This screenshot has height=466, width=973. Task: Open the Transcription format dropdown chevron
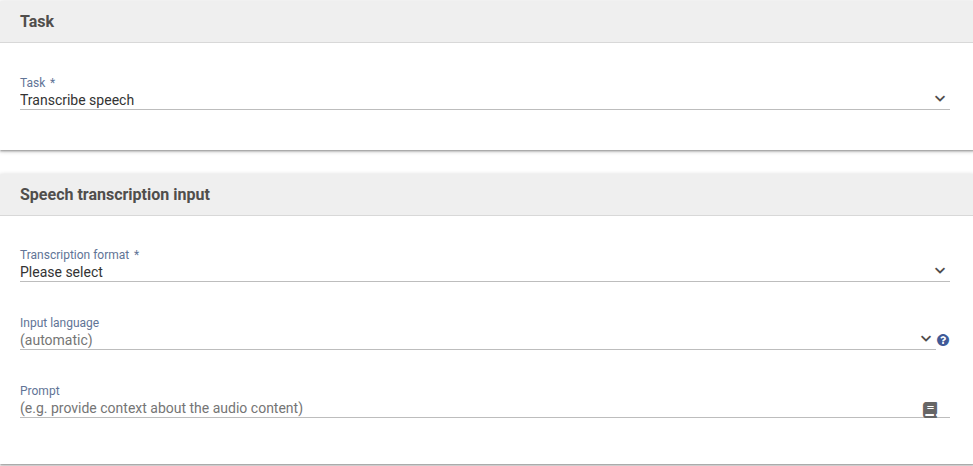(x=940, y=271)
